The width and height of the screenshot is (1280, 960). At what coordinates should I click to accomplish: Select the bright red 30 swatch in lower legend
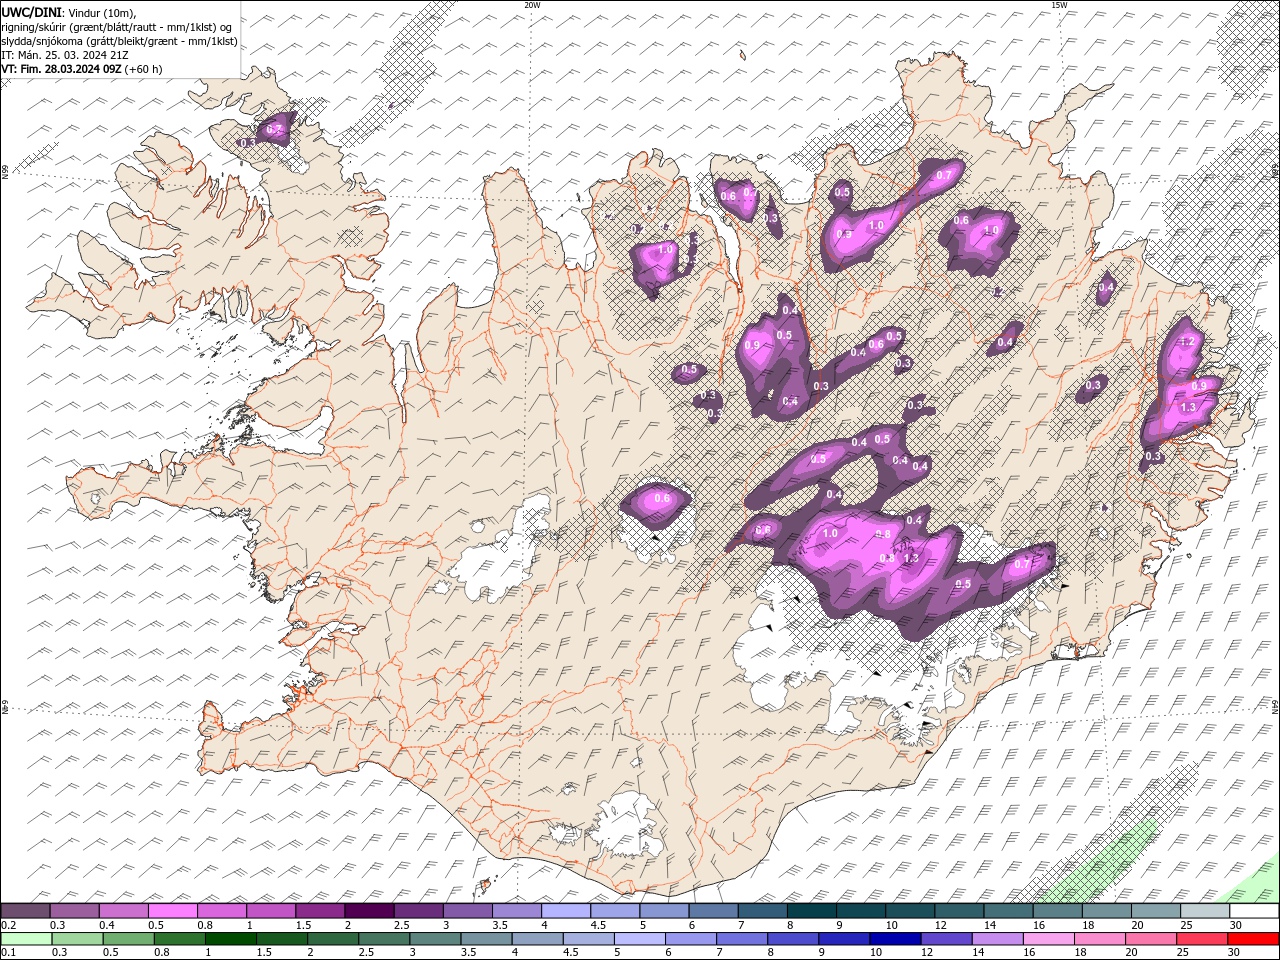[x=1253, y=938]
